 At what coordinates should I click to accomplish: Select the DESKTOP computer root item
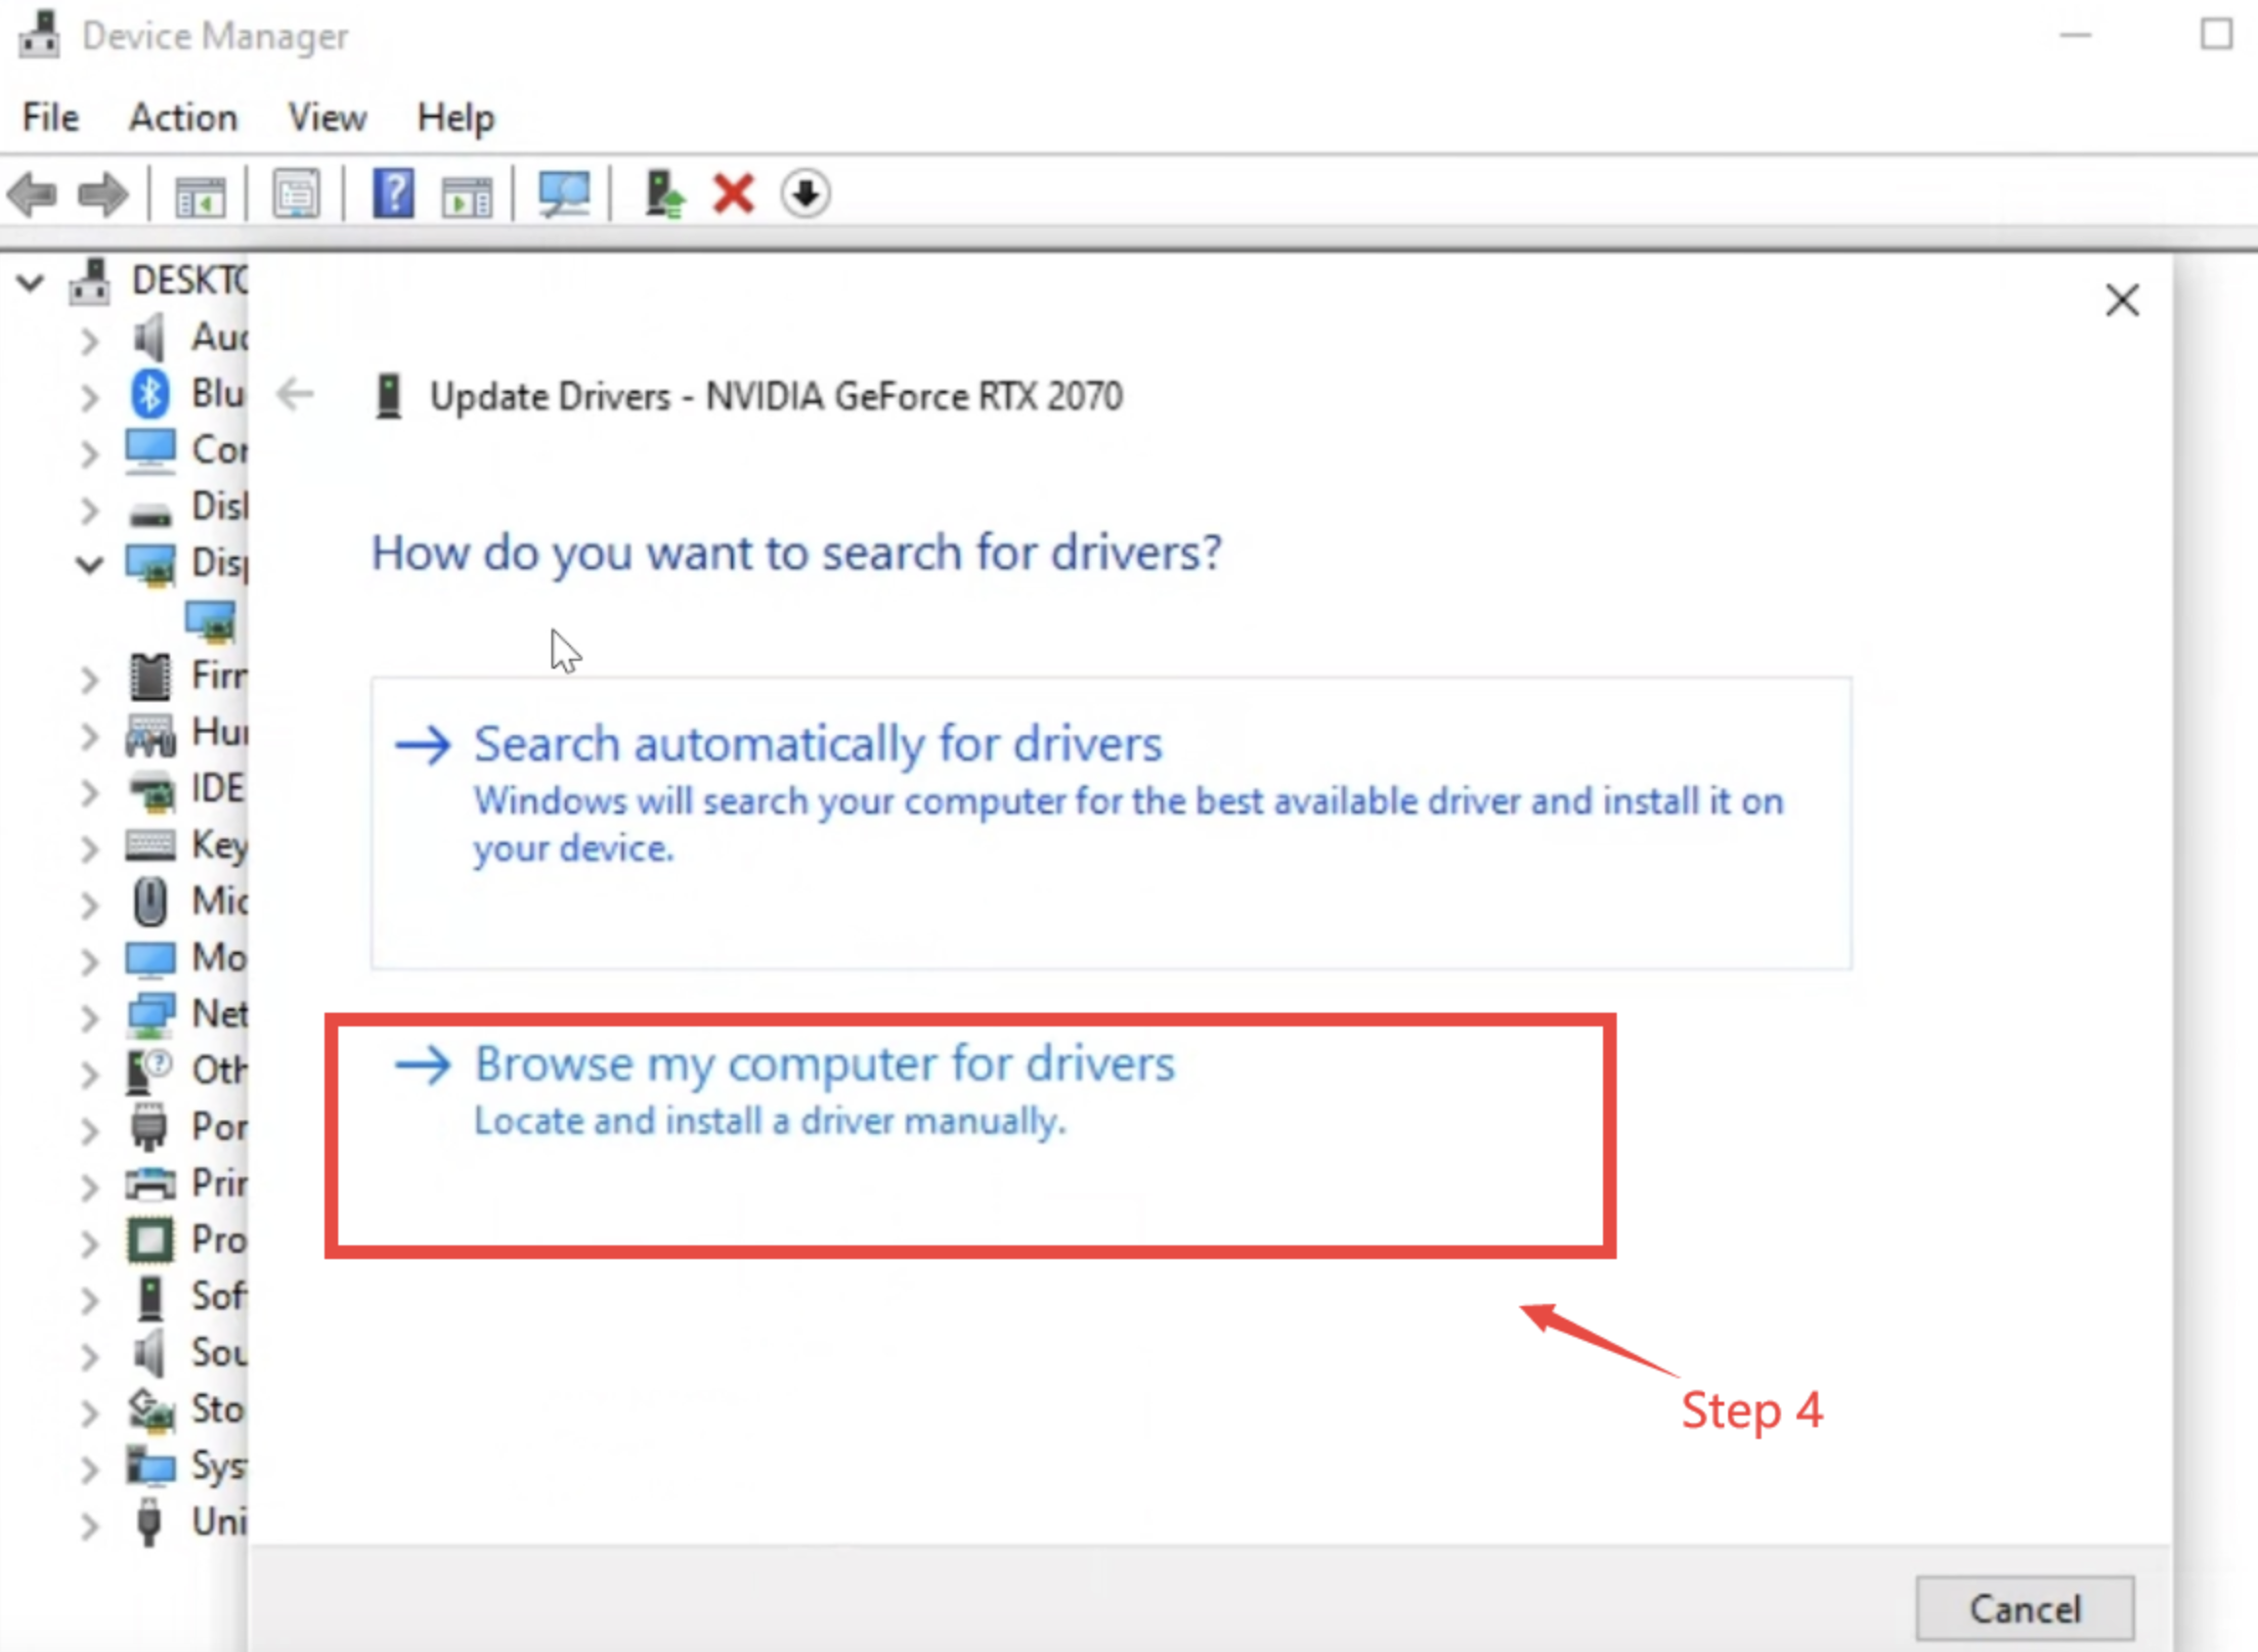[160, 281]
